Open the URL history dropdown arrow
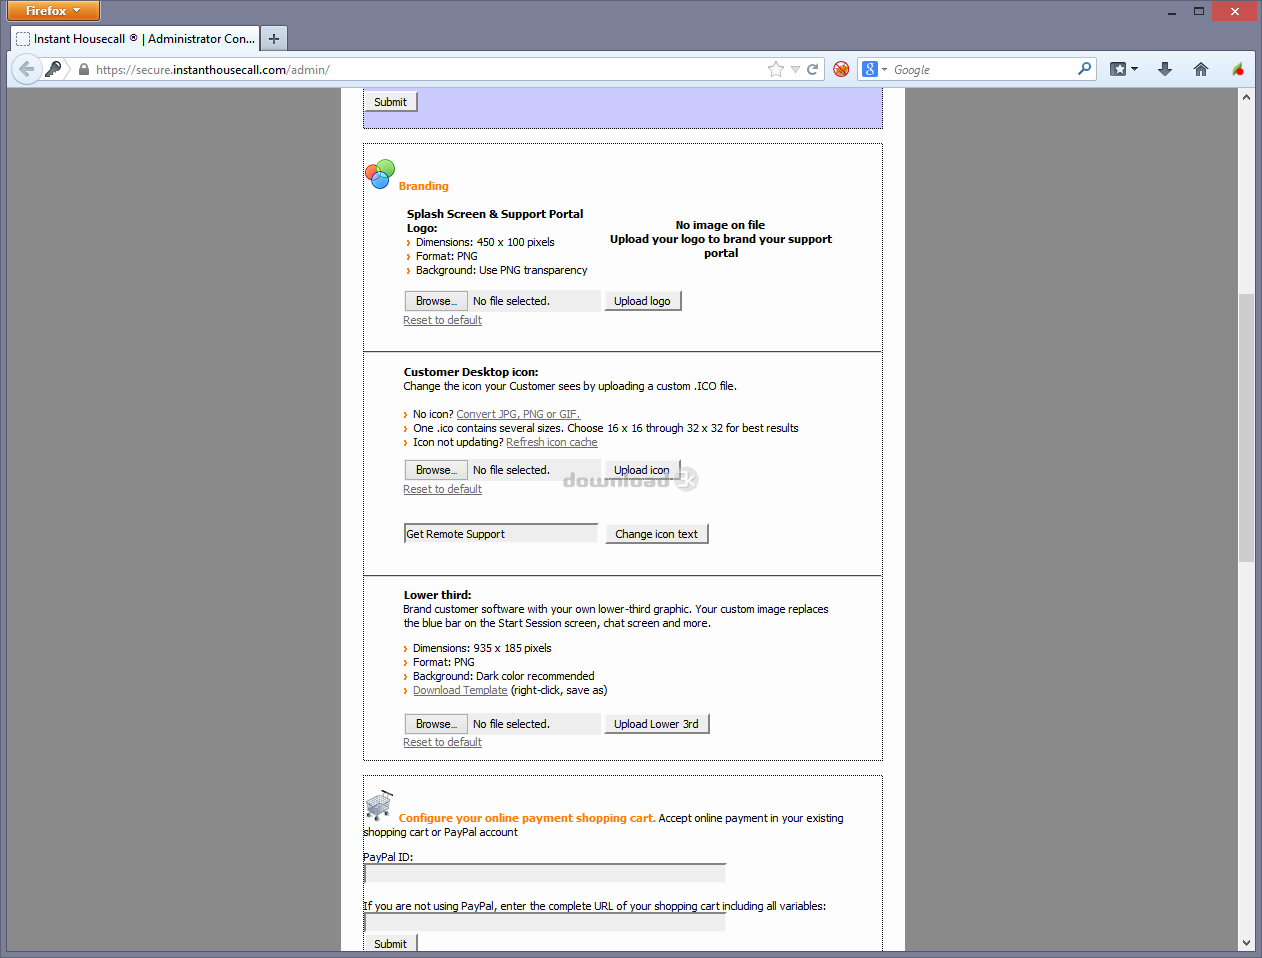Screen dimensions: 1262x958 click(795, 70)
